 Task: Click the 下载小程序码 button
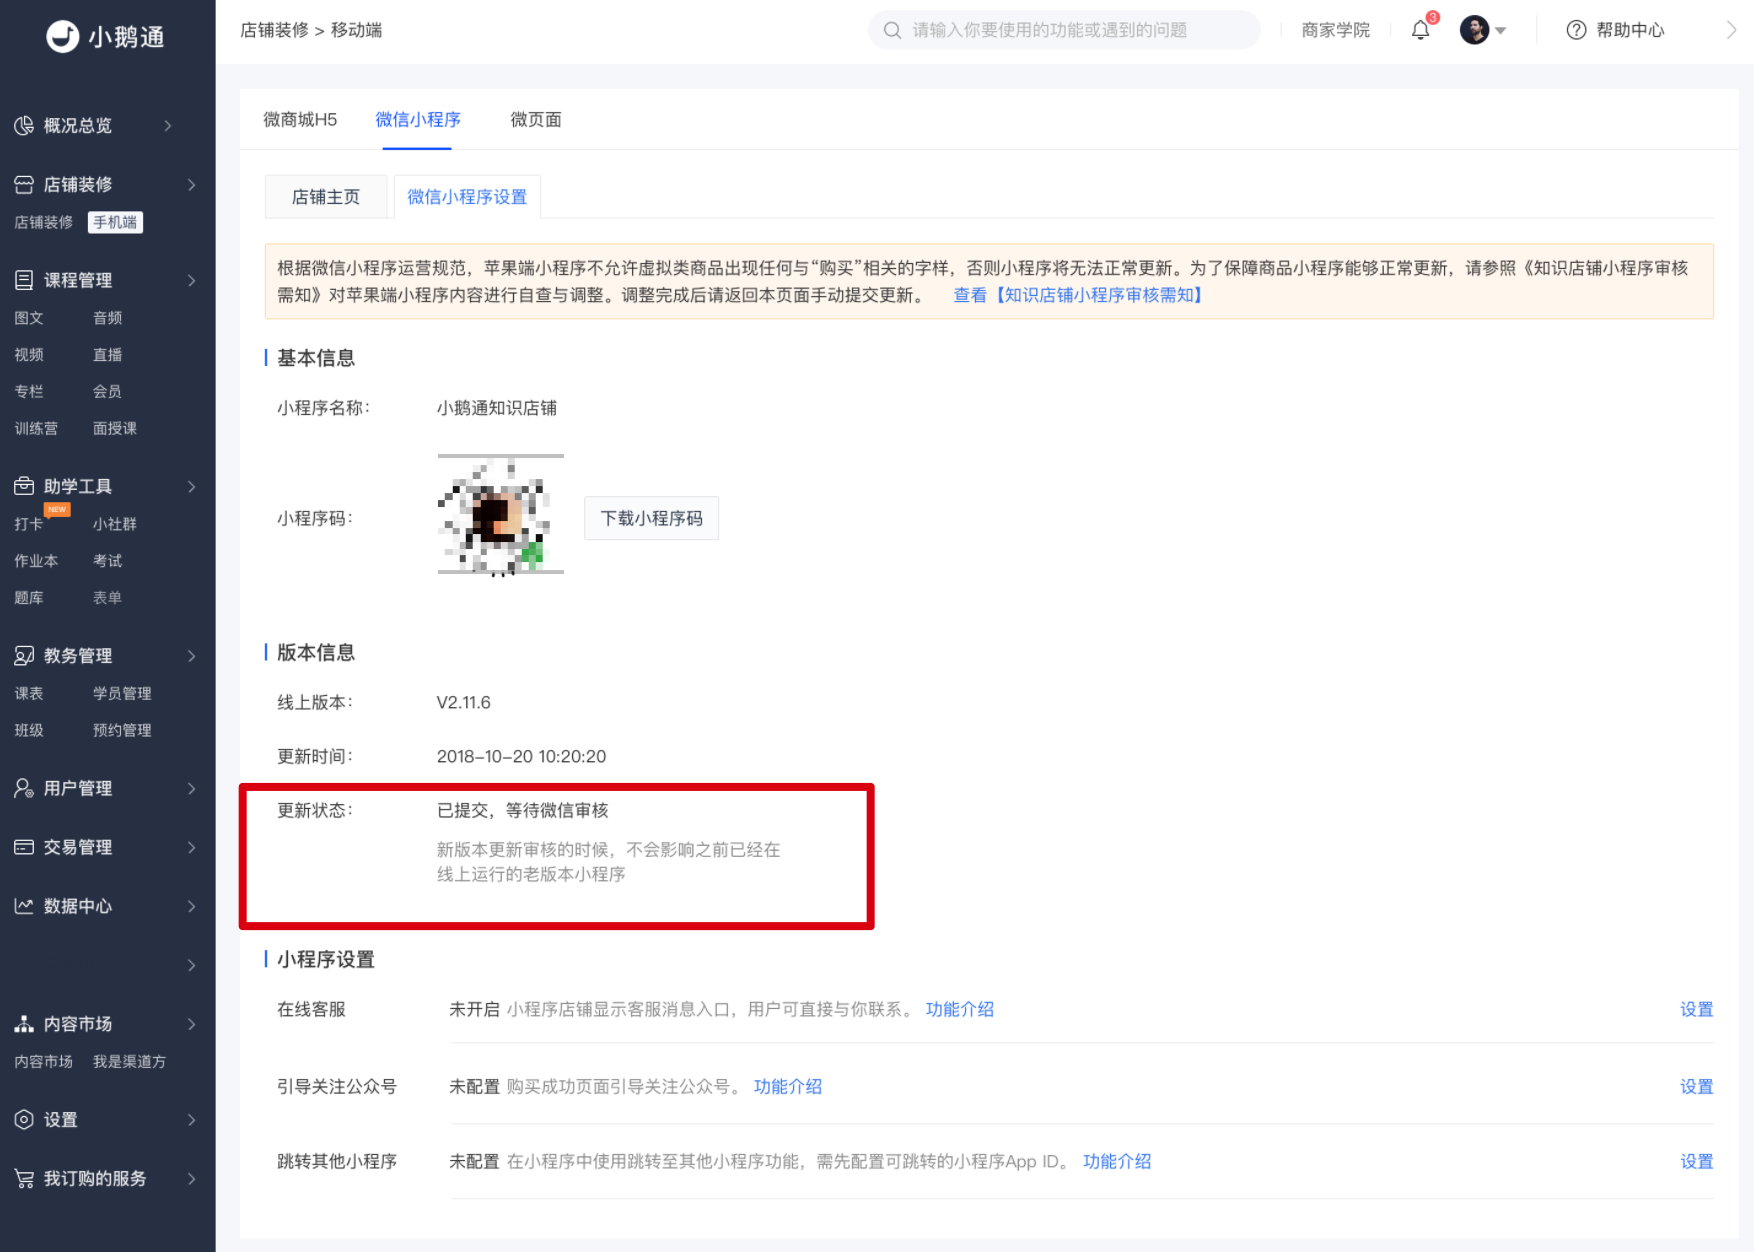click(651, 518)
